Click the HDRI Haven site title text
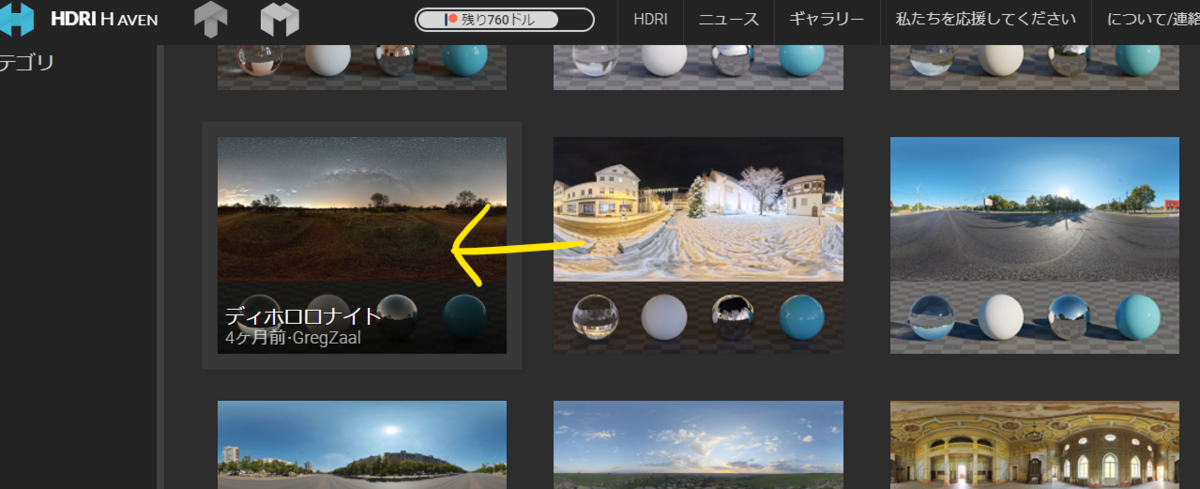 pos(104,19)
